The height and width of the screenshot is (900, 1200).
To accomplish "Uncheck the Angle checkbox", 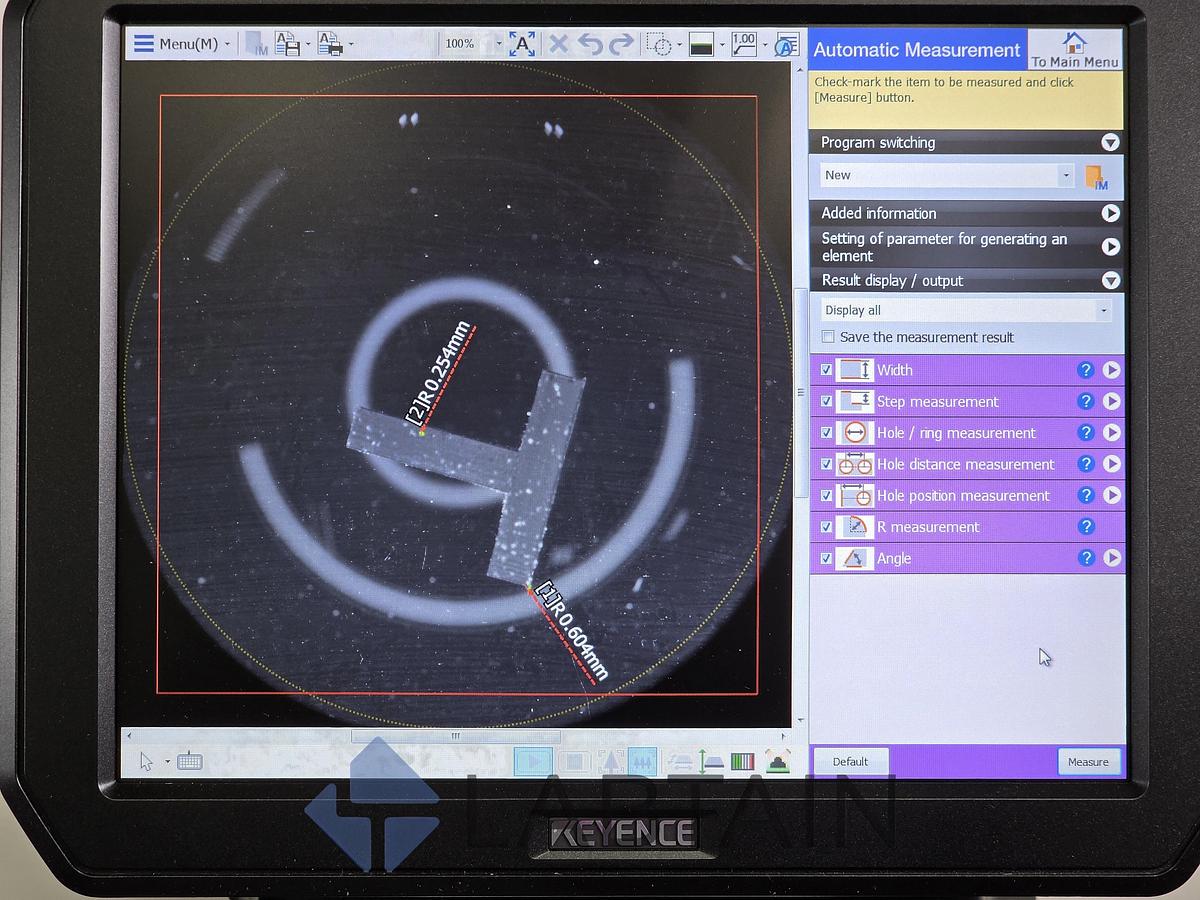I will (826, 558).
